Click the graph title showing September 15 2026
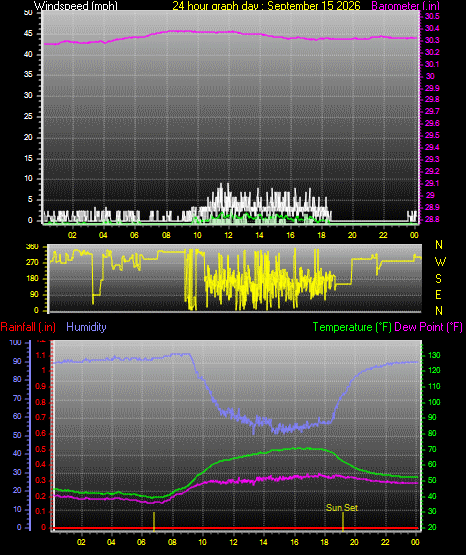Screen dimensions: 466x555 [x=266, y=6]
